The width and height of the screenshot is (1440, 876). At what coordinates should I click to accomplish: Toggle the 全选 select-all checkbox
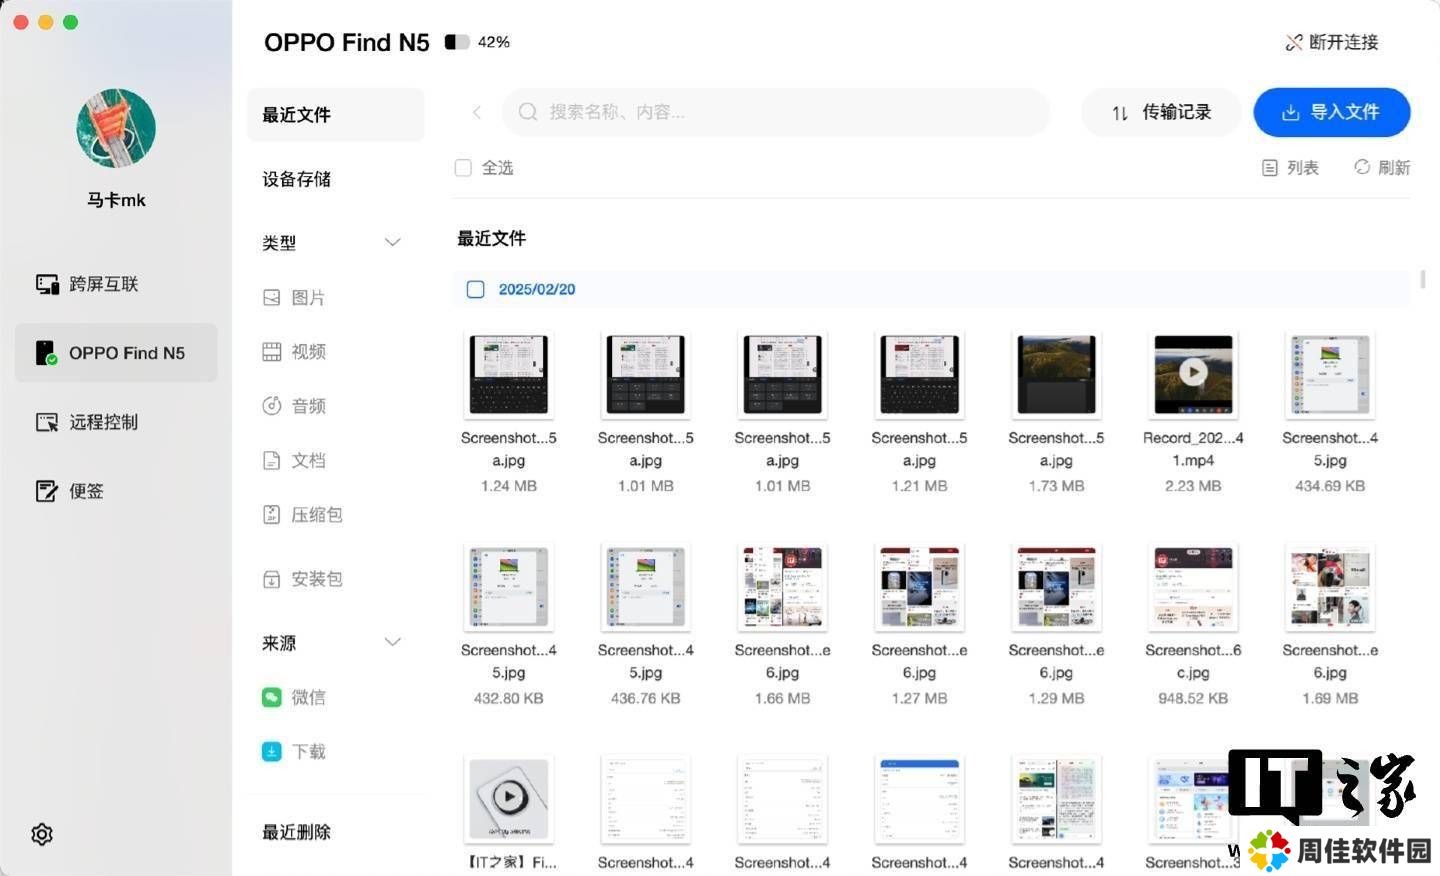click(463, 168)
